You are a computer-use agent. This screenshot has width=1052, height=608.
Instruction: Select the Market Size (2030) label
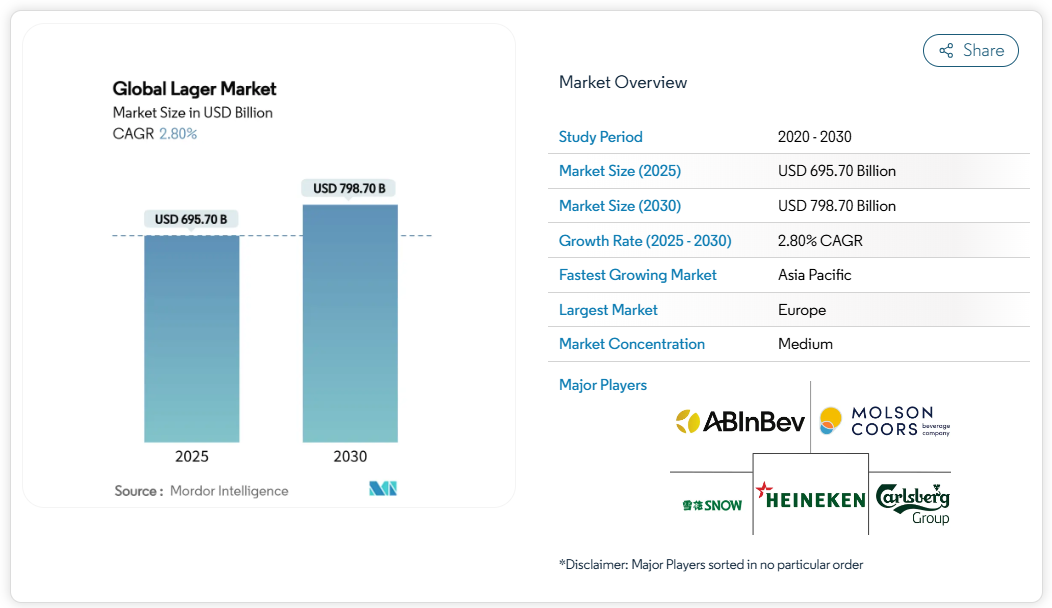coord(619,206)
